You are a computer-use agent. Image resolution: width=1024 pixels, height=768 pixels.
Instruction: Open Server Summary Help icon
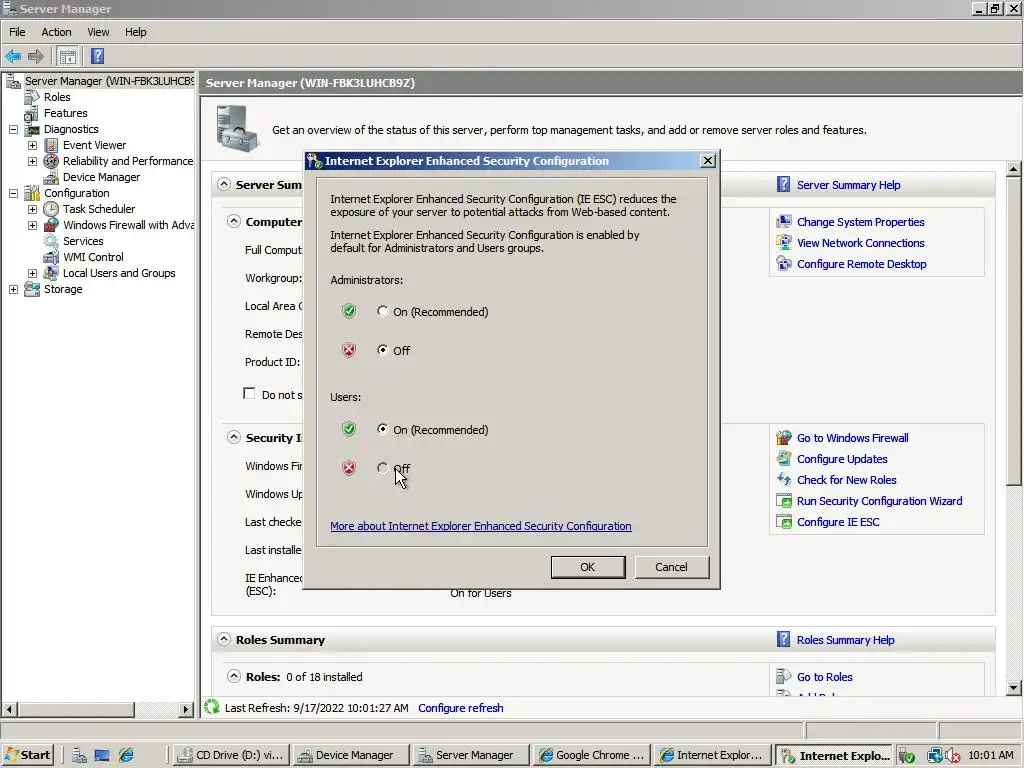pyautogui.click(x=783, y=184)
